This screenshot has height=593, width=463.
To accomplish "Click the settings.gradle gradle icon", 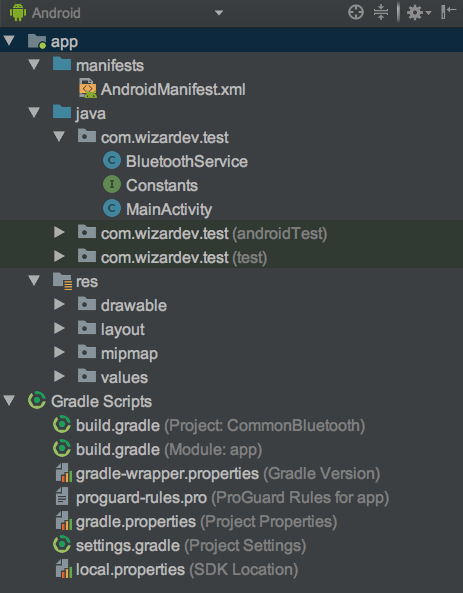I will (x=62, y=545).
